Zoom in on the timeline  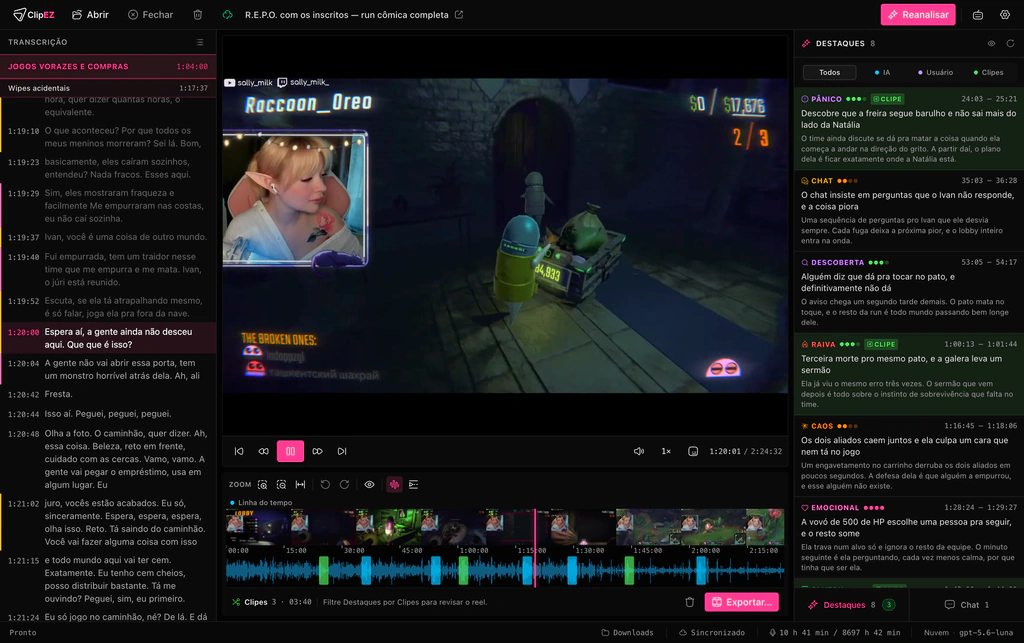263,484
